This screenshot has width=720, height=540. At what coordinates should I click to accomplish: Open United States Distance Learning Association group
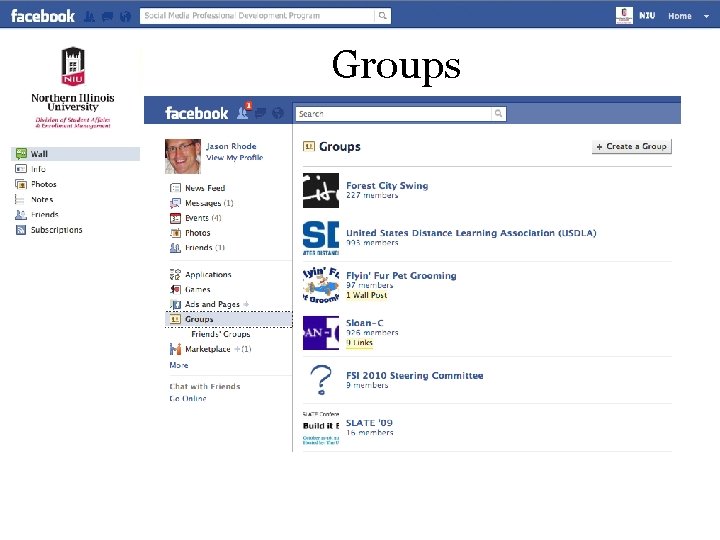click(471, 233)
